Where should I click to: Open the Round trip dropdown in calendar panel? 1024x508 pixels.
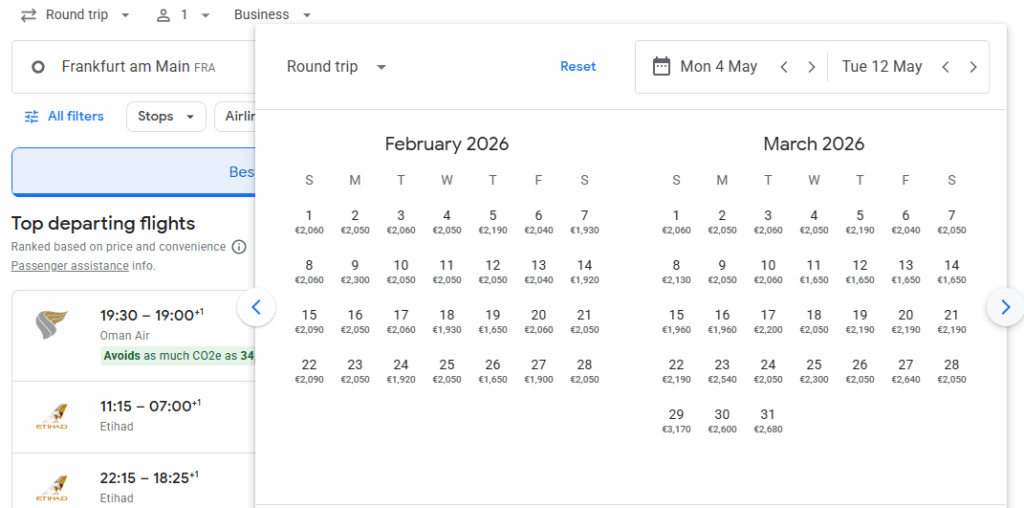337,67
